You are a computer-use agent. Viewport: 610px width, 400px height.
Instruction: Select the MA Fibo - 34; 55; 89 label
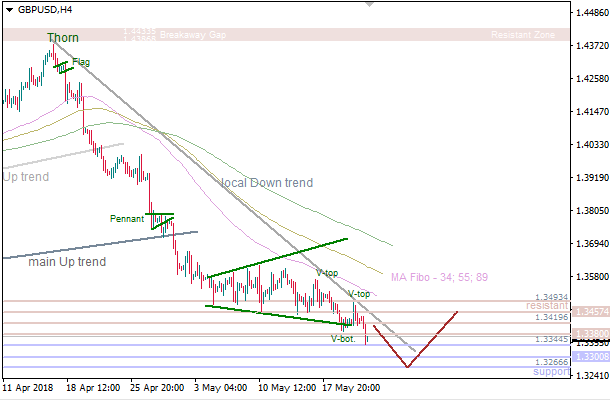tap(439, 277)
